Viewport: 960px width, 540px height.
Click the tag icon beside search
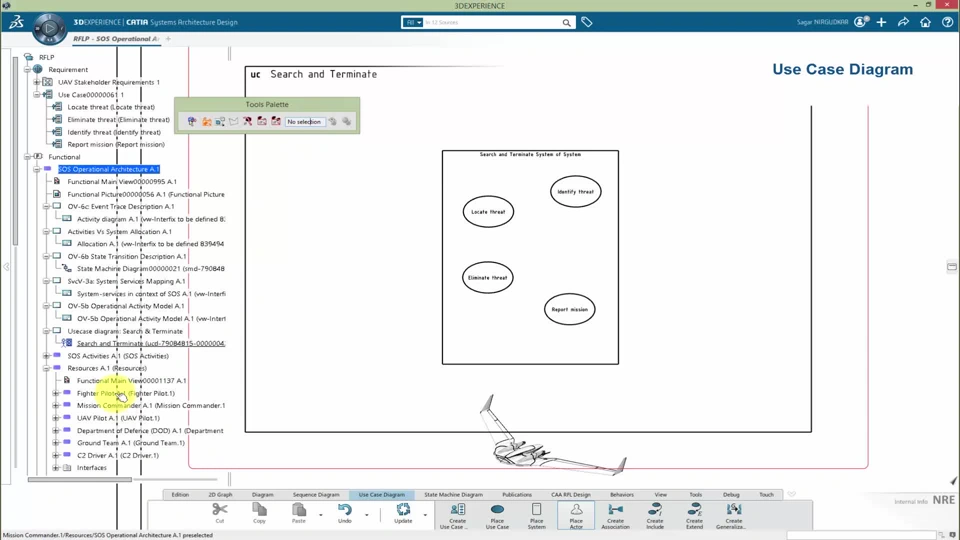tap(587, 23)
